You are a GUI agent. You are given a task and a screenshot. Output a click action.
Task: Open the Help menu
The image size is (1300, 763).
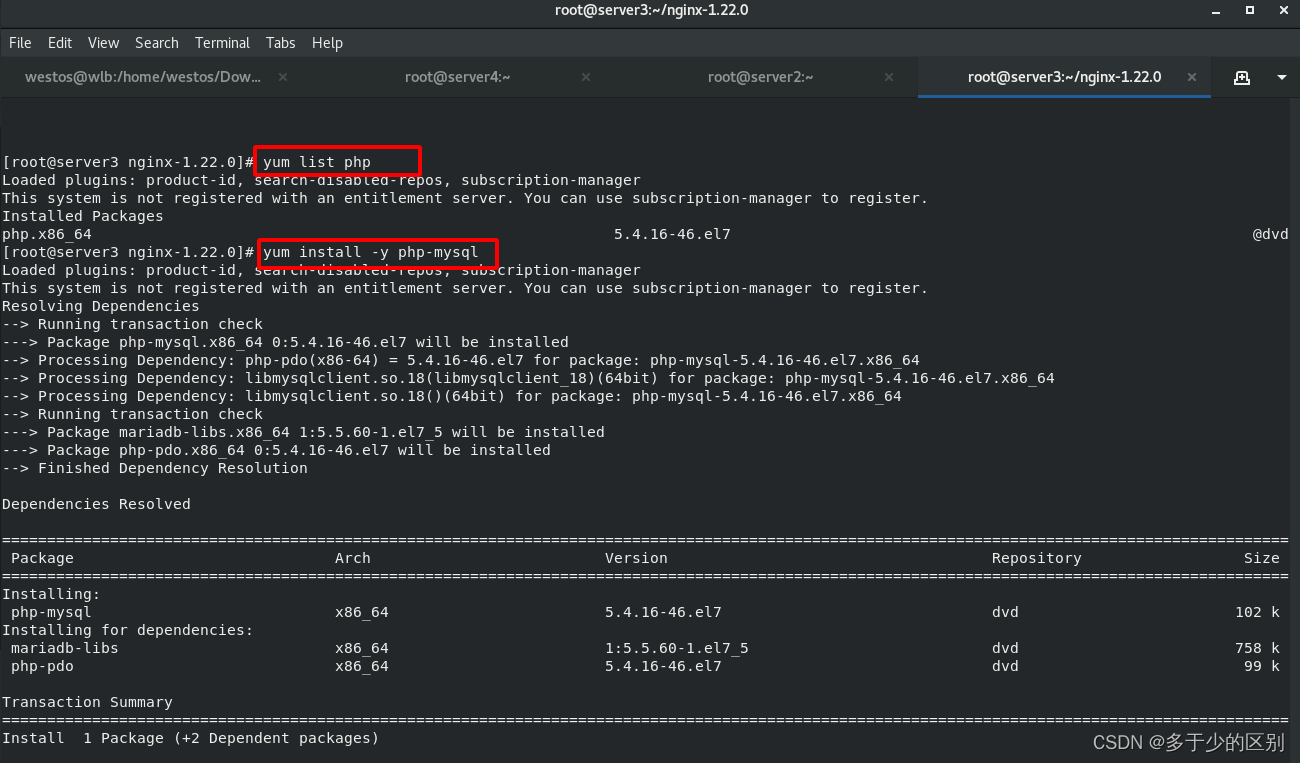click(327, 43)
